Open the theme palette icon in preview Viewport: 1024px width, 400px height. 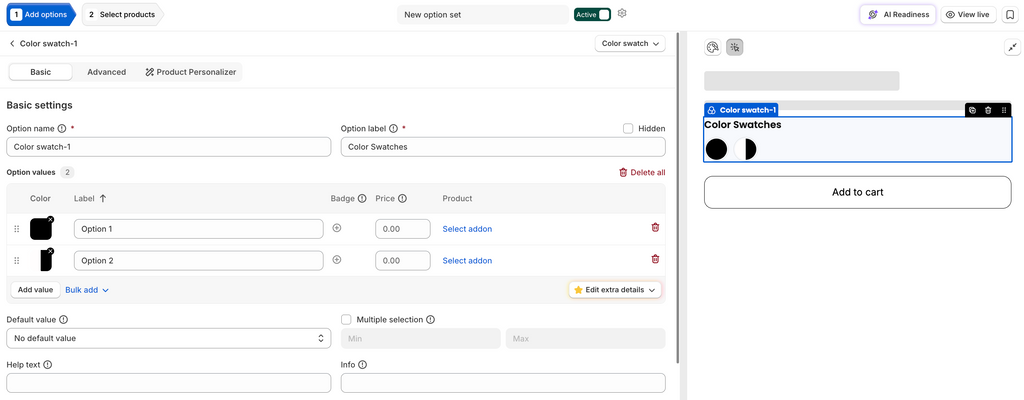point(712,47)
